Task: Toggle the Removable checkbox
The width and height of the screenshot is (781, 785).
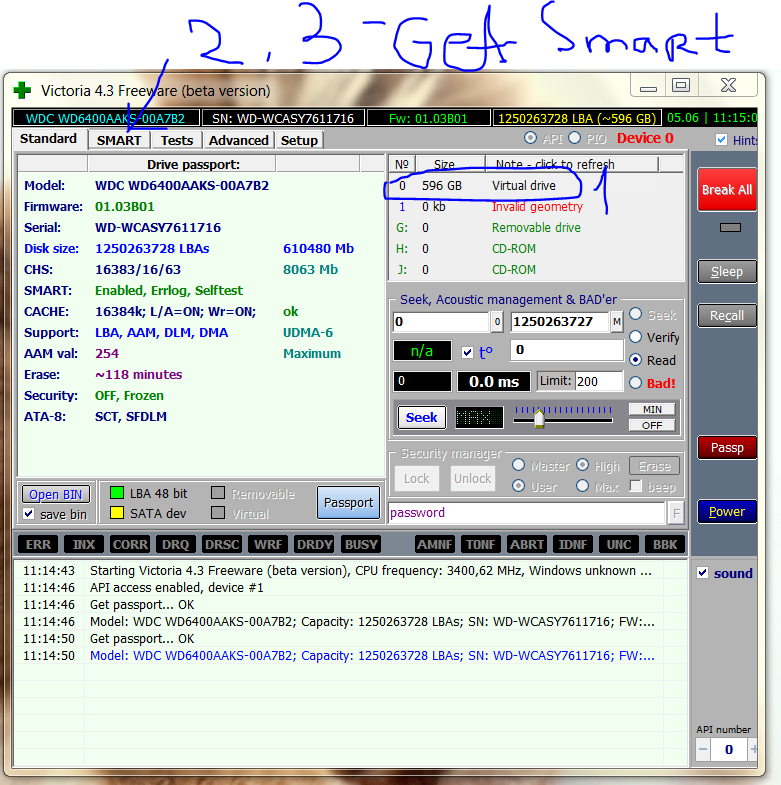Action: (218, 493)
